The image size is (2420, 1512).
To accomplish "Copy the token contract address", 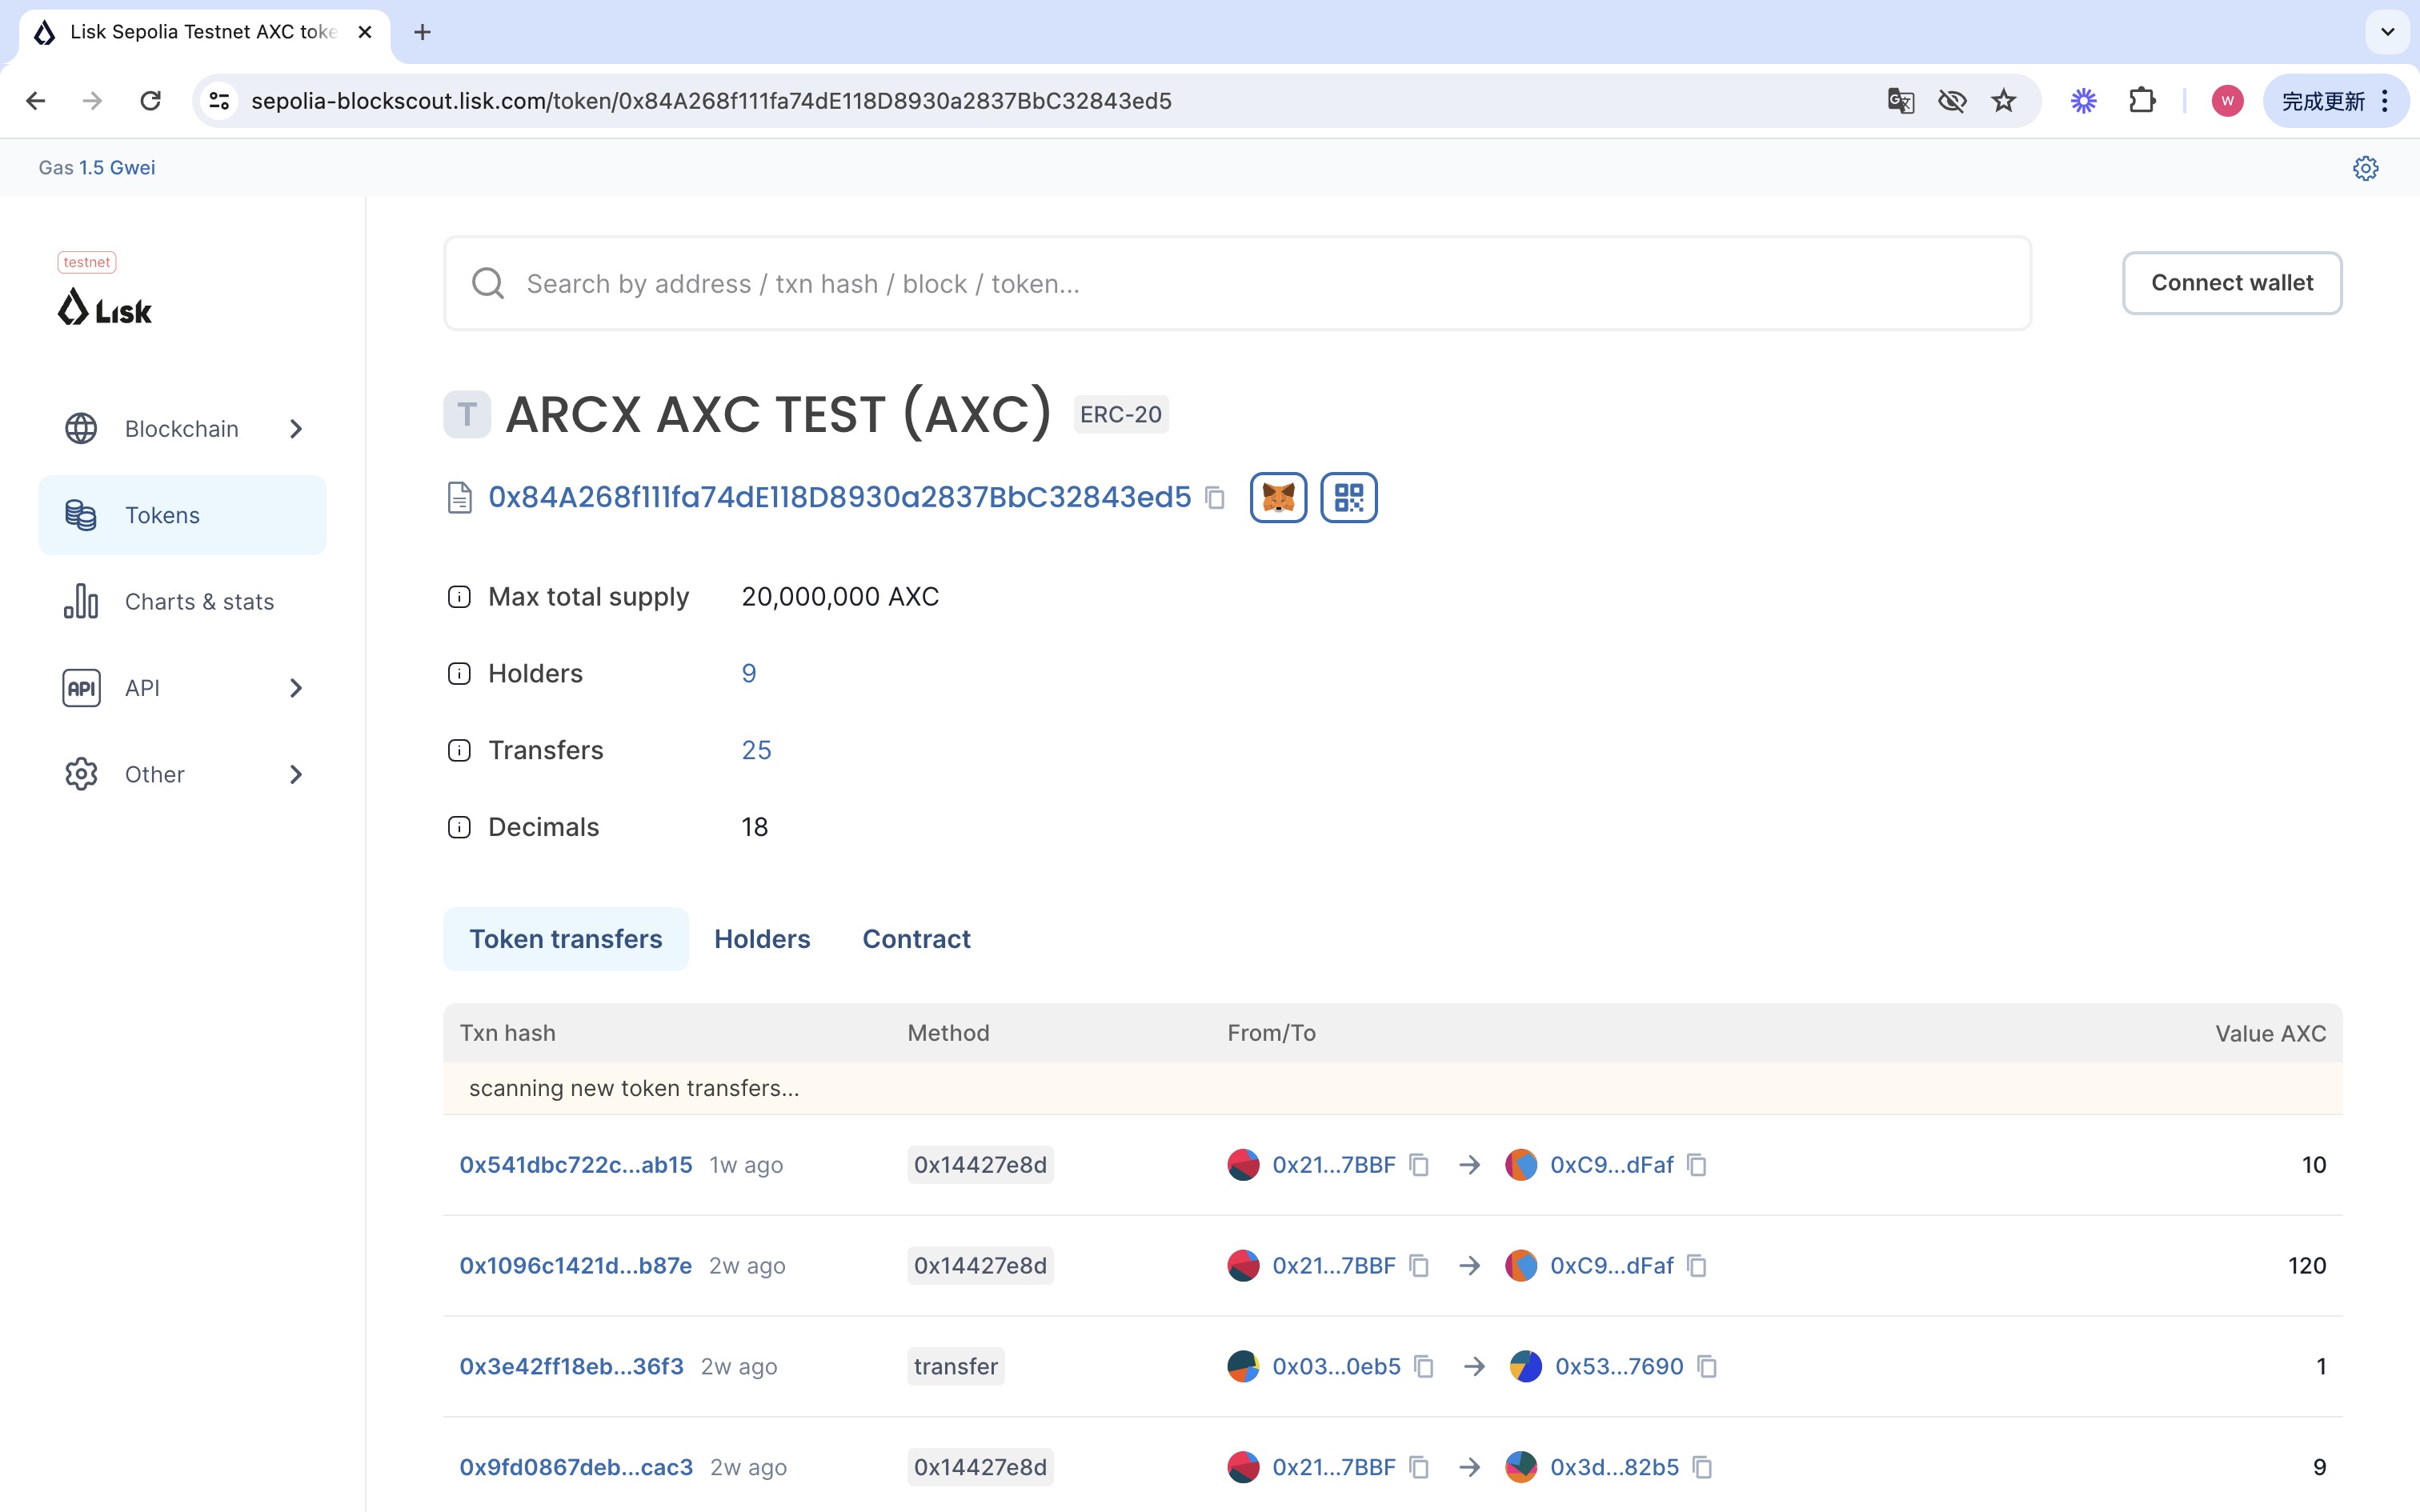I will tap(1215, 497).
